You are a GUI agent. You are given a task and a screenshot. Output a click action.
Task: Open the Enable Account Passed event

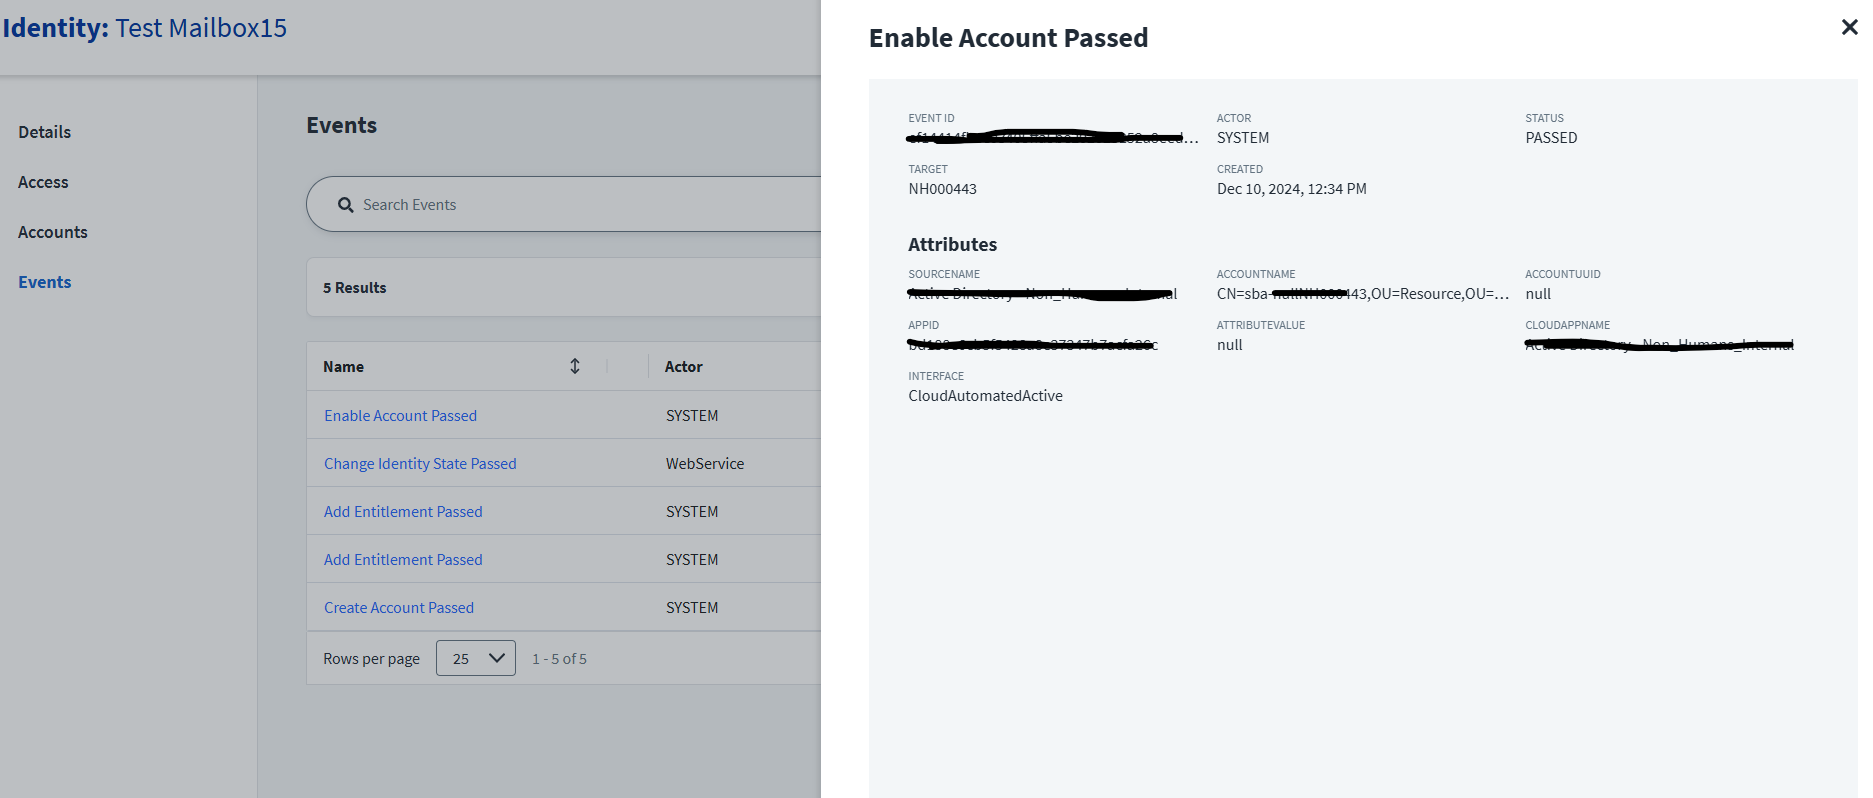[400, 416]
